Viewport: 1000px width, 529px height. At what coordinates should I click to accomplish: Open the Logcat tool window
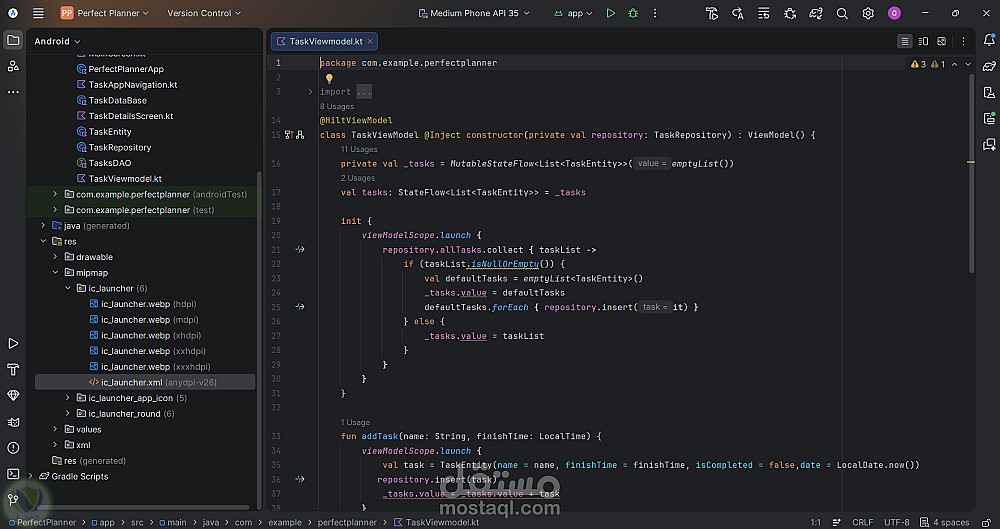13,421
